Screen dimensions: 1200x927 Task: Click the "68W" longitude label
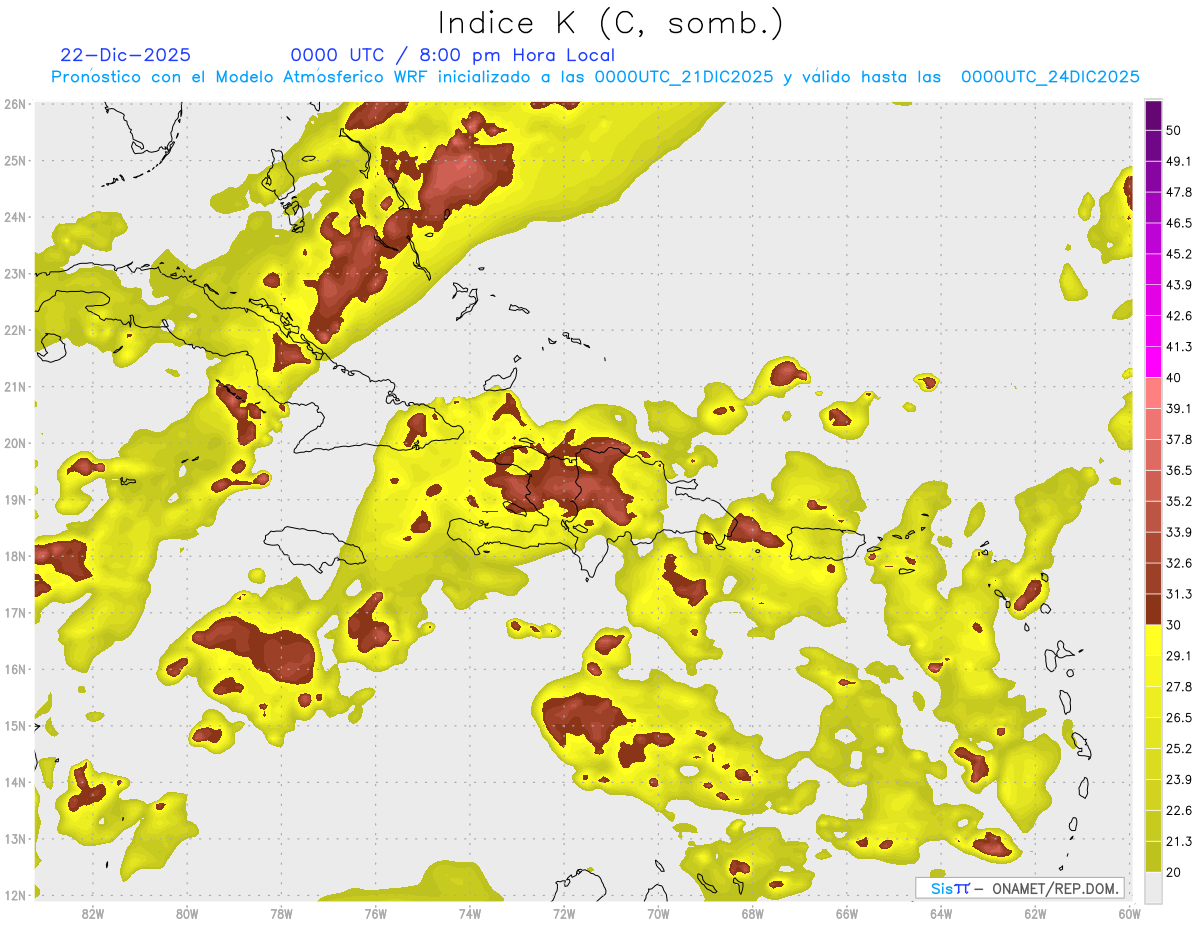click(x=752, y=913)
